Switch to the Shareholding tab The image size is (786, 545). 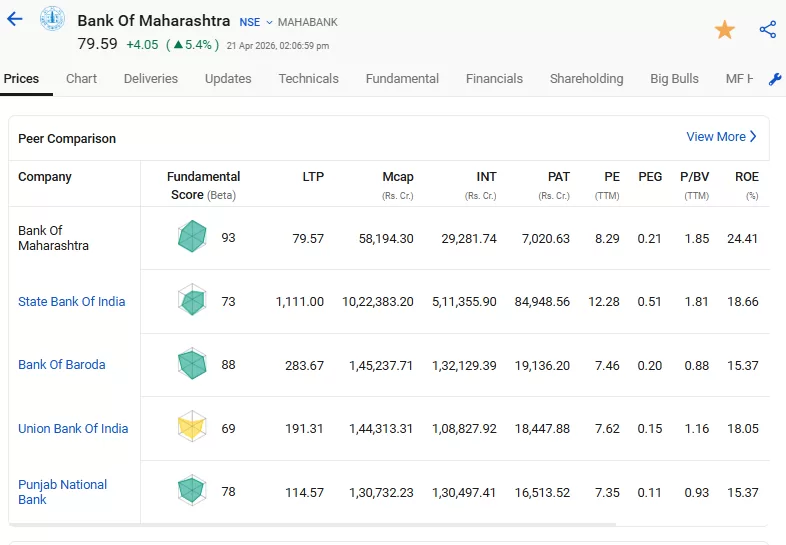(x=586, y=79)
